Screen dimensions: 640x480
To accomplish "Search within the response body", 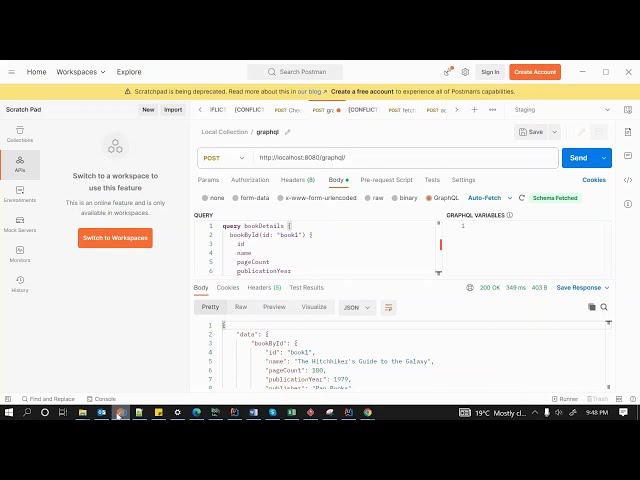I will (604, 307).
